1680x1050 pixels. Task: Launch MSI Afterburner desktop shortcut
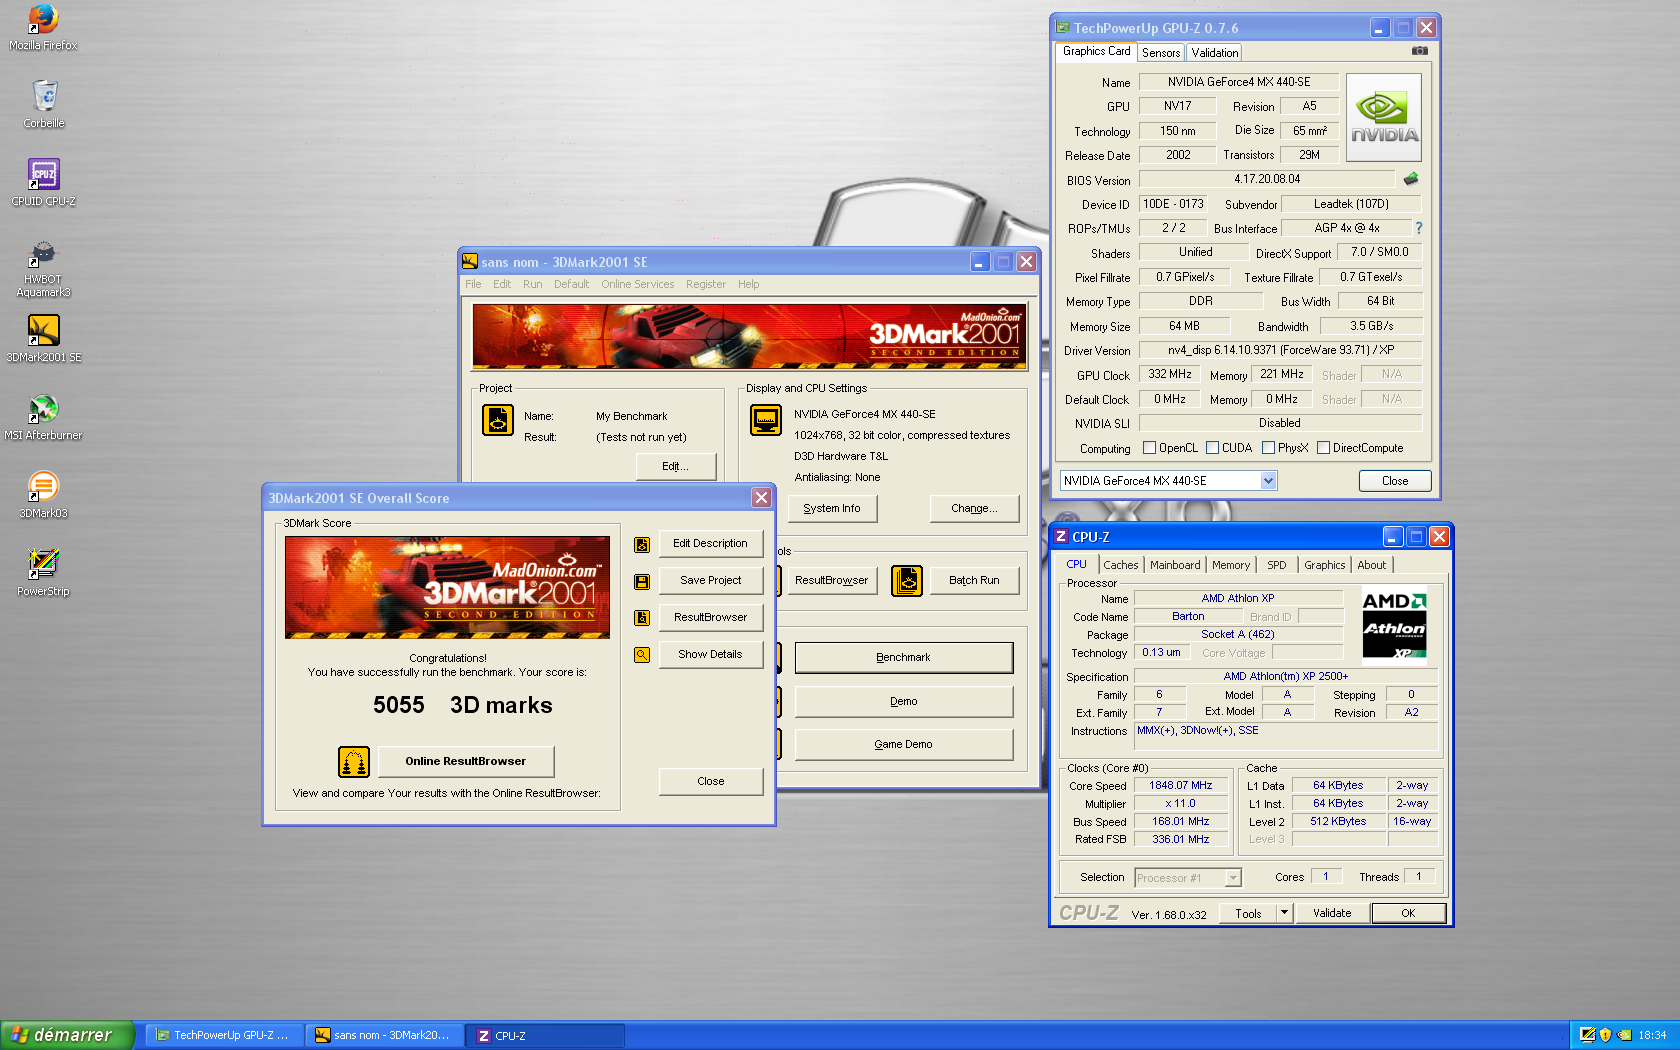pos(44,416)
